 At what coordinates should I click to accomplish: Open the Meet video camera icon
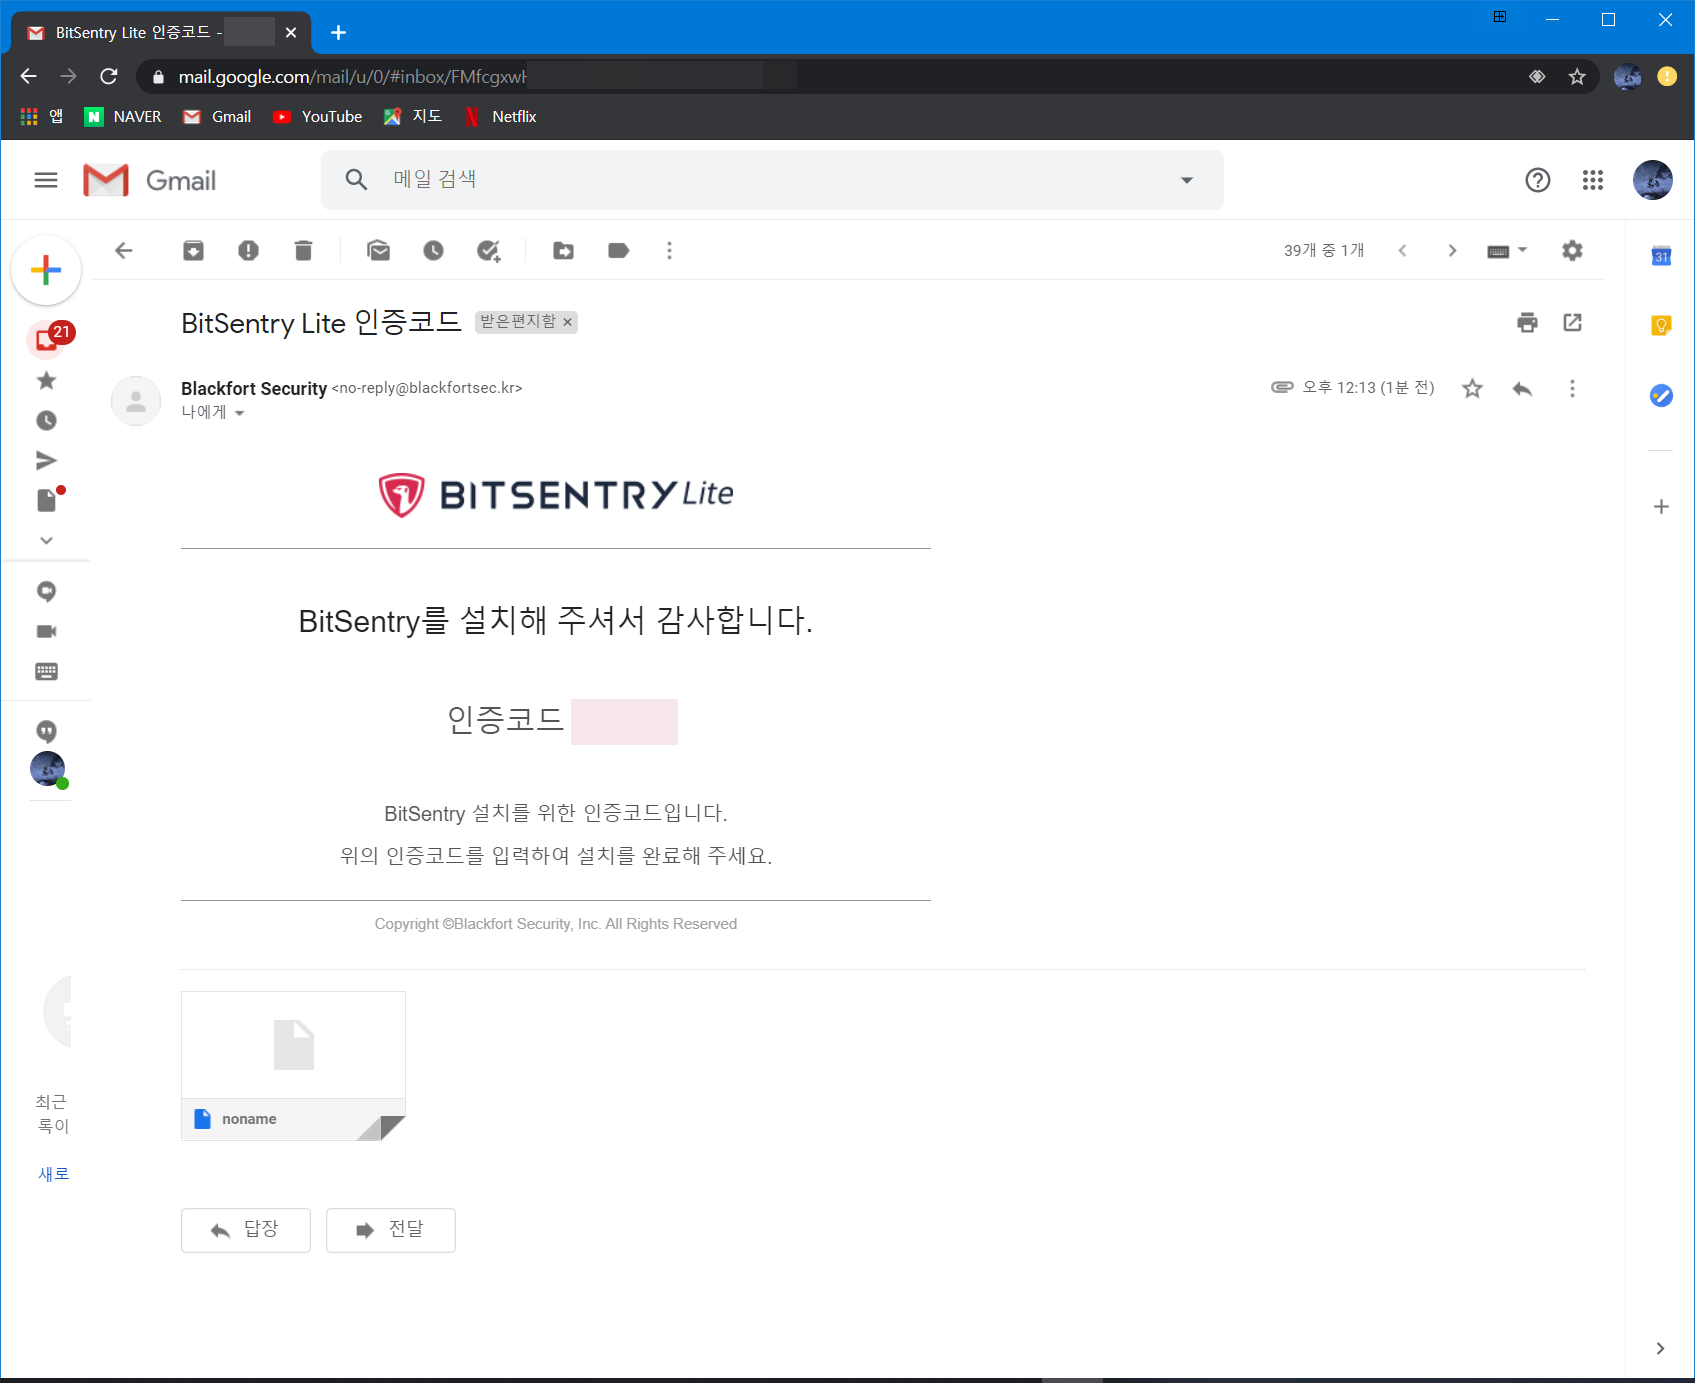(46, 631)
